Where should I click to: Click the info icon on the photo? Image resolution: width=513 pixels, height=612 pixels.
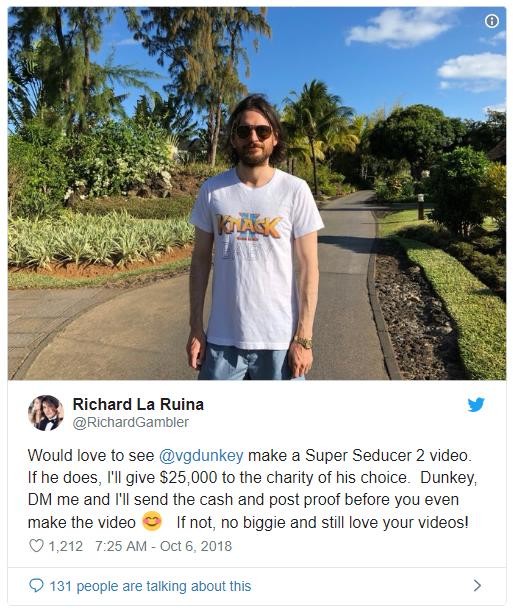[492, 21]
